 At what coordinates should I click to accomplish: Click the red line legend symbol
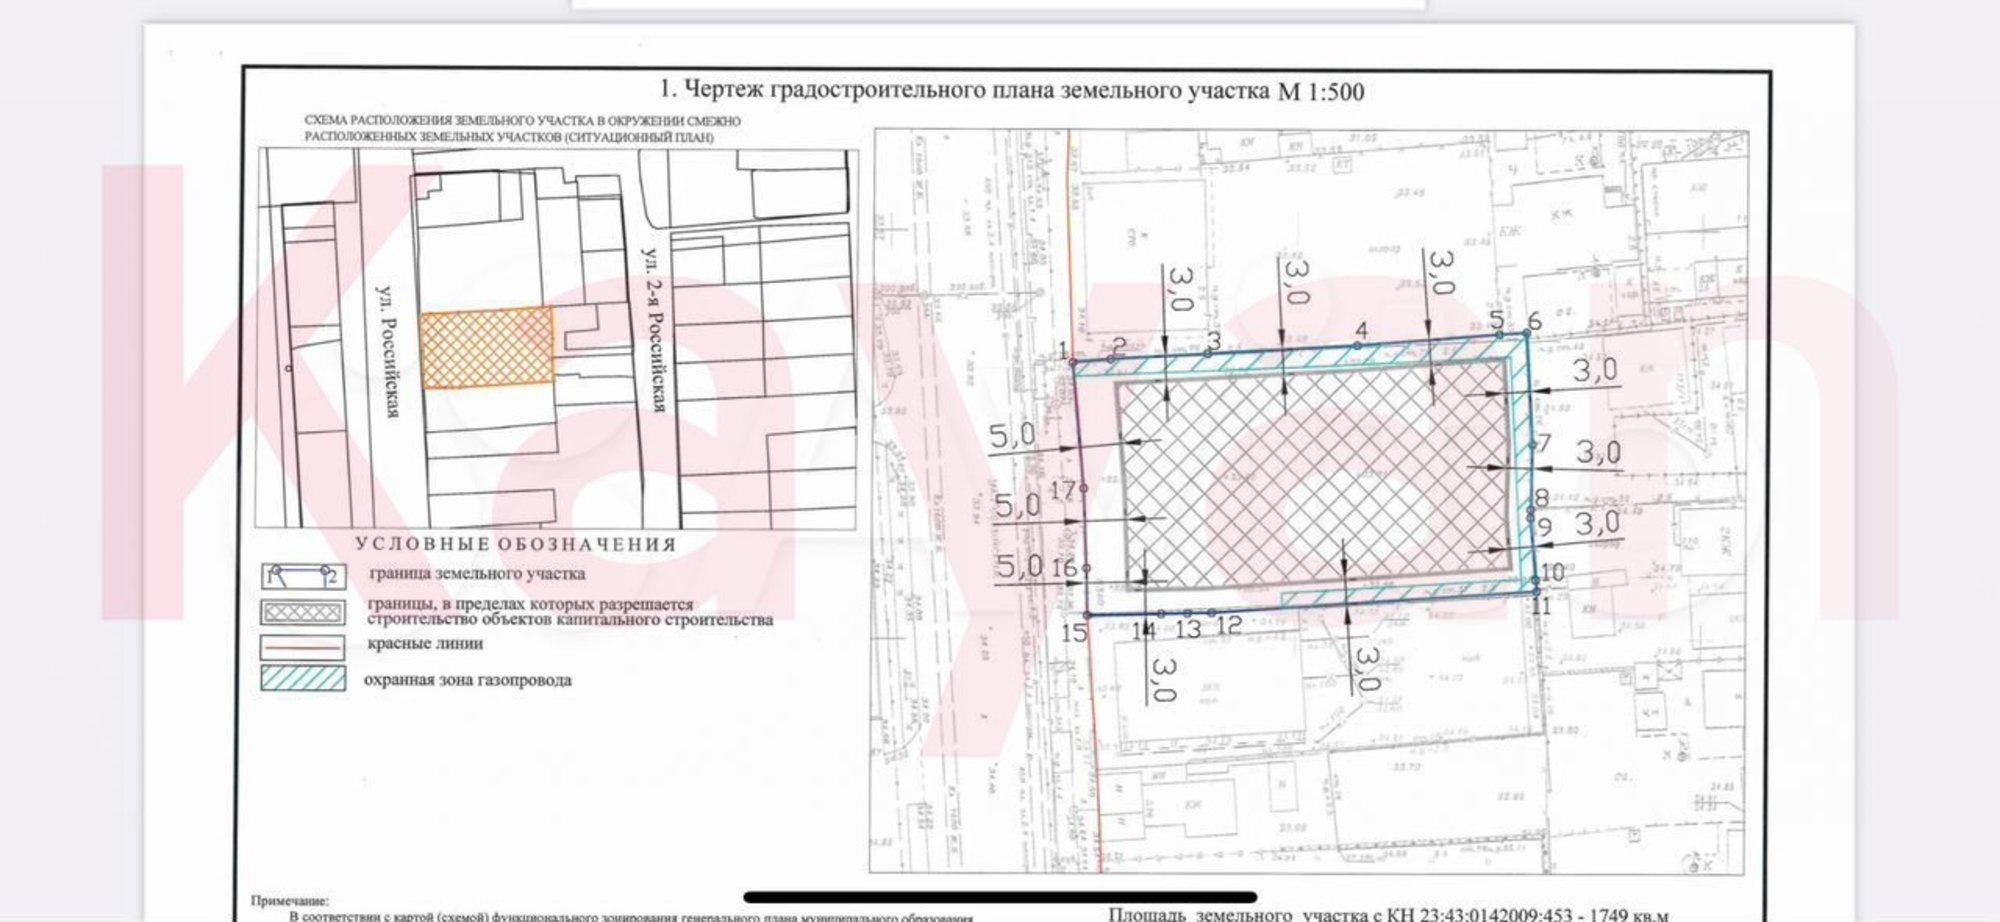click(303, 647)
